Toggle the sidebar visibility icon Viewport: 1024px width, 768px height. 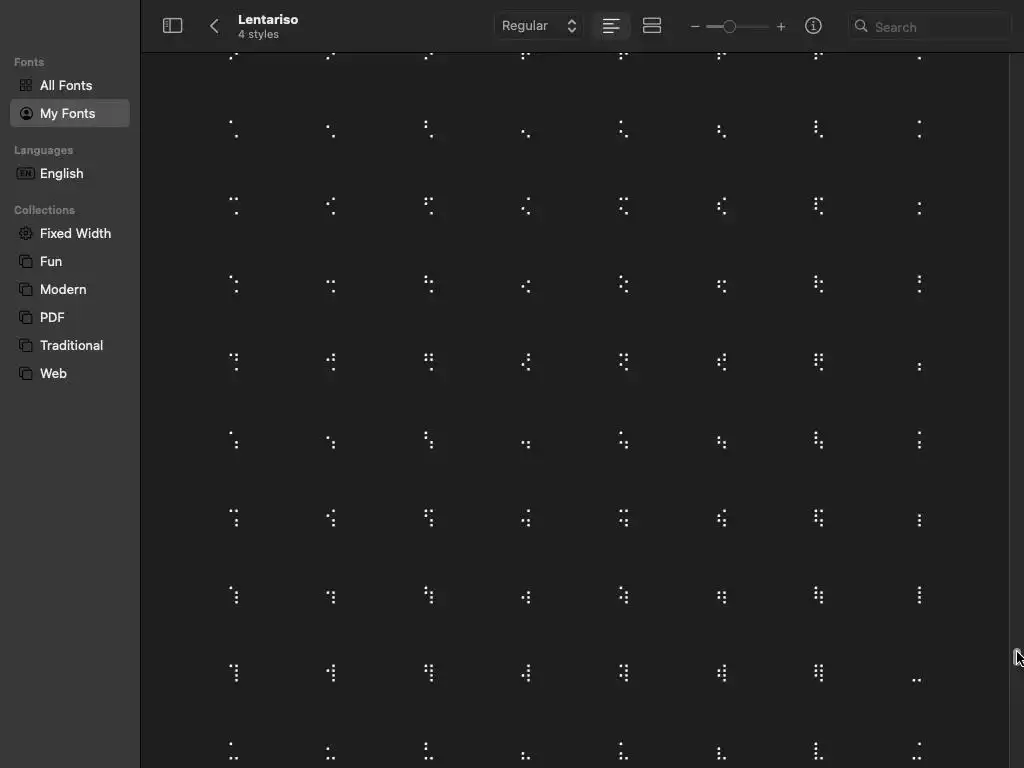[x=172, y=25]
